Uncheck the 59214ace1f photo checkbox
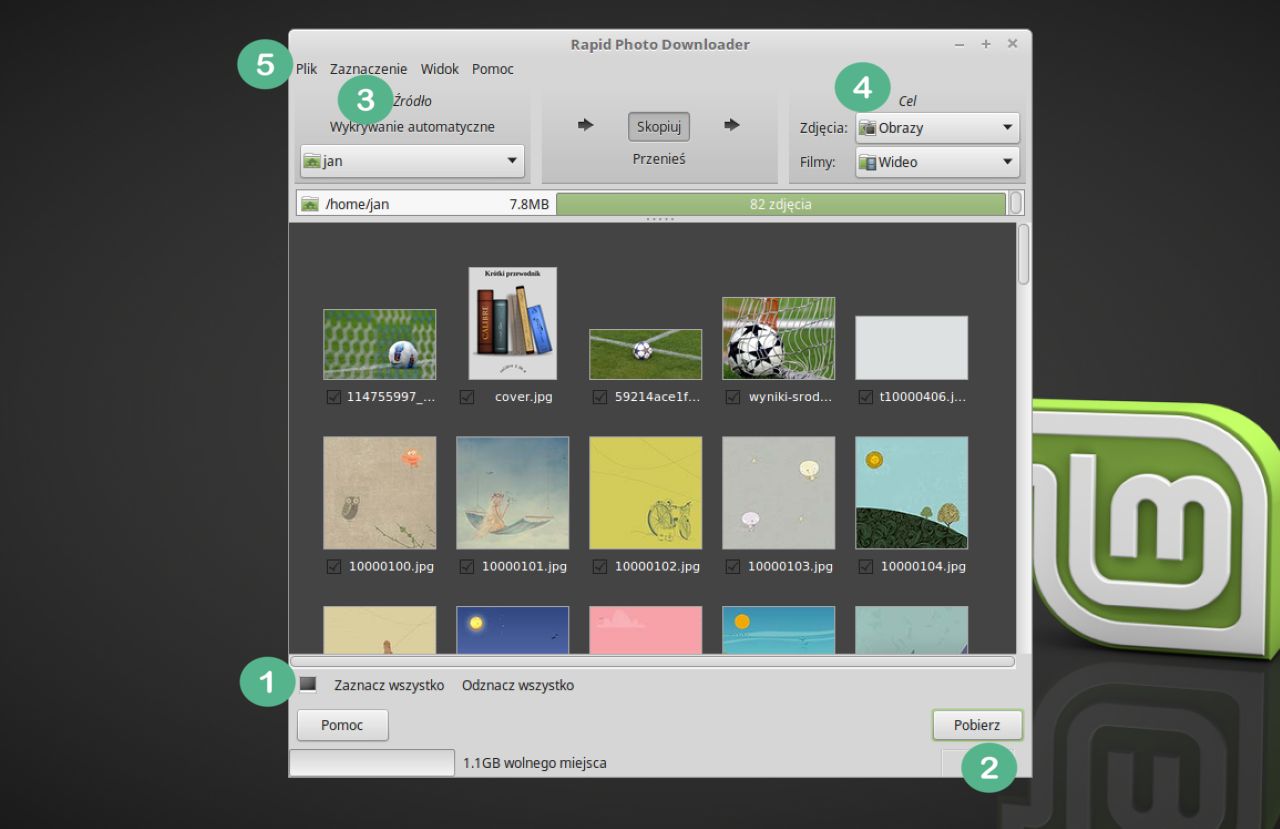This screenshot has height=829, width=1280. (x=600, y=397)
